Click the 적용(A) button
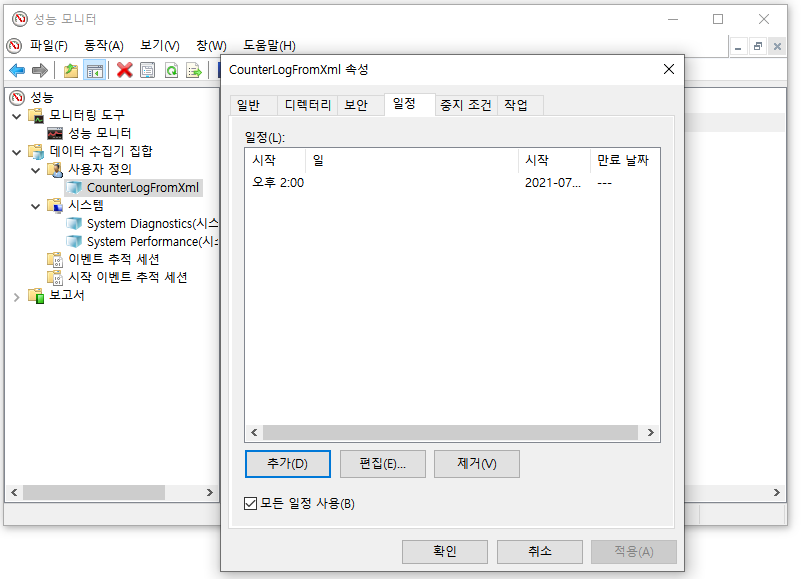 click(x=634, y=552)
